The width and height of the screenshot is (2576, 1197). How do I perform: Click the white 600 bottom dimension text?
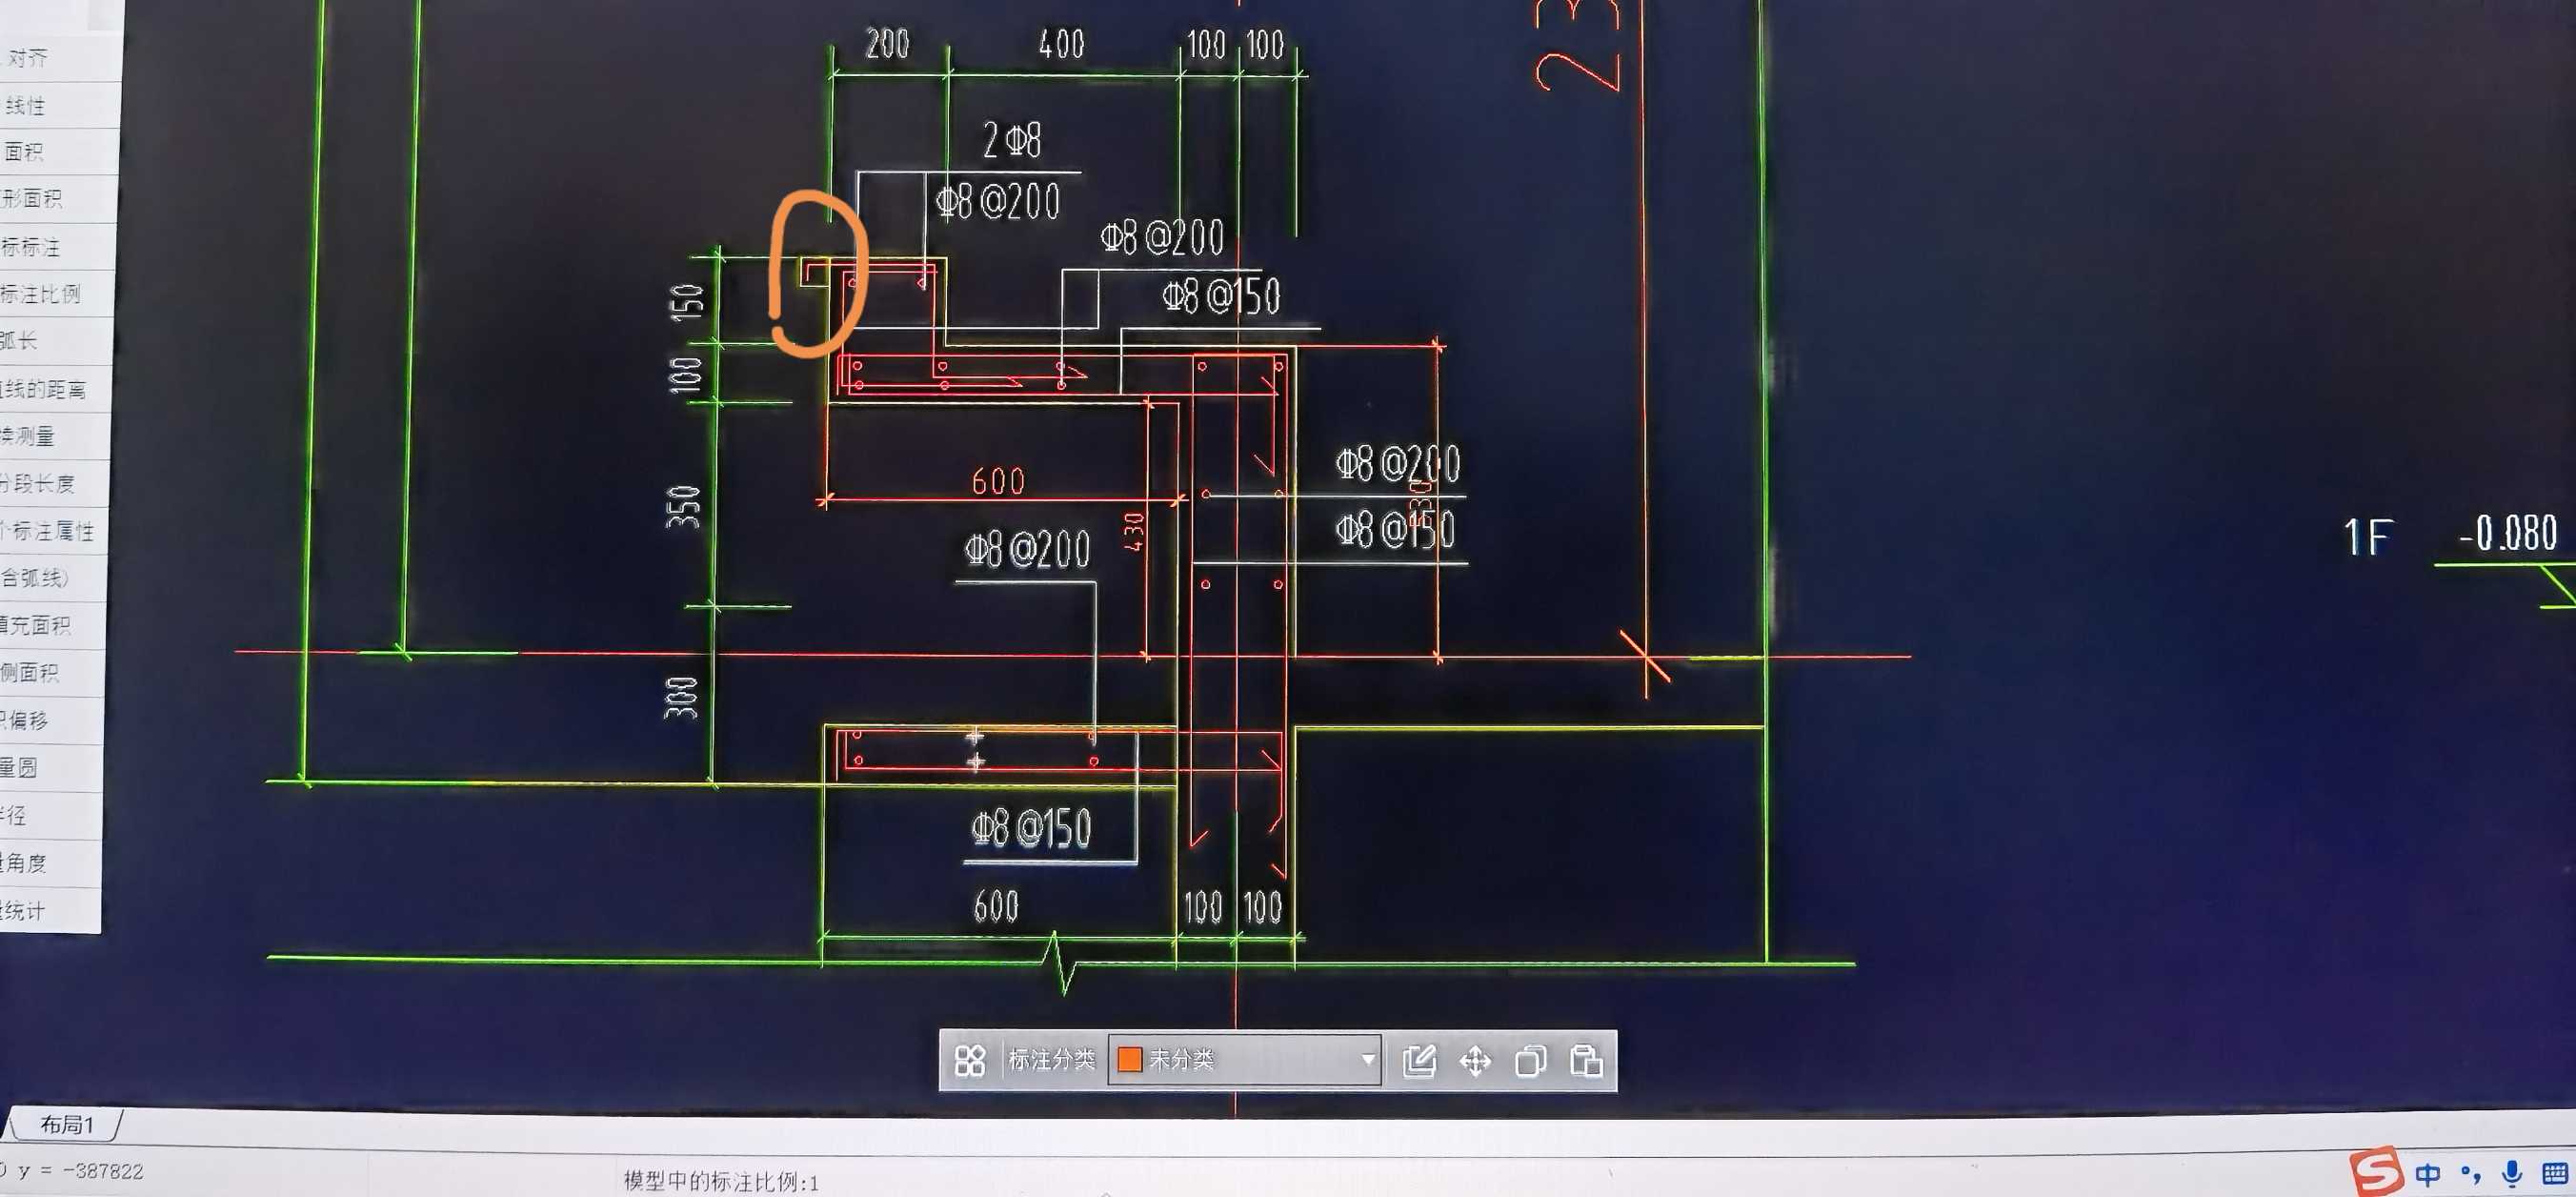click(996, 907)
